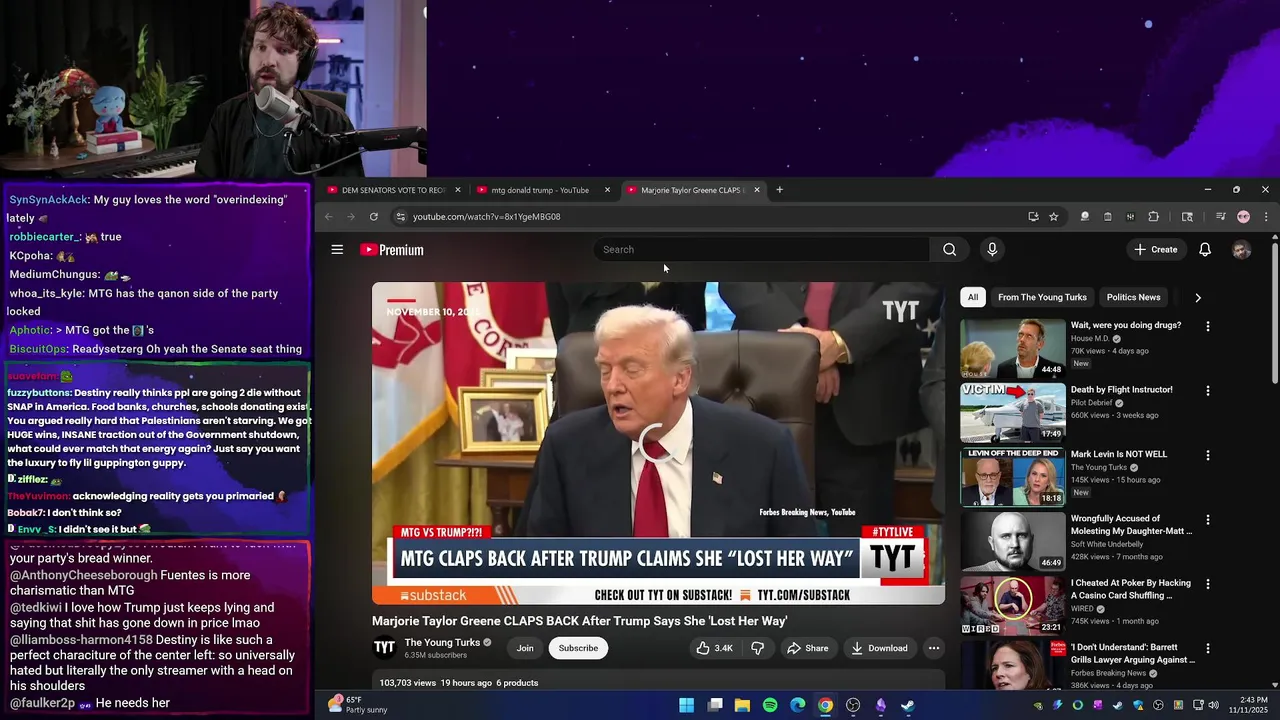Screen dimensions: 1280x720
Task: Open options for 'Death by Flight Instructor!' video
Action: tap(1208, 391)
